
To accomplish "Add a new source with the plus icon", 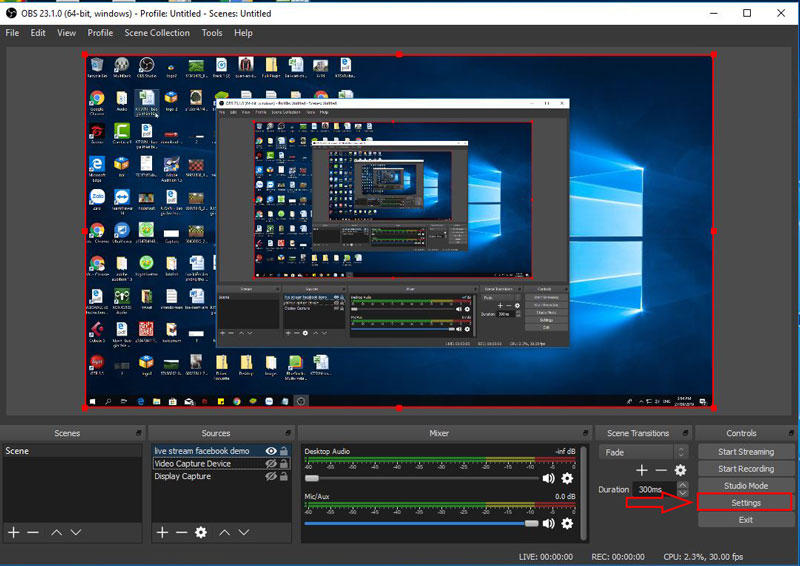I will click(x=162, y=532).
